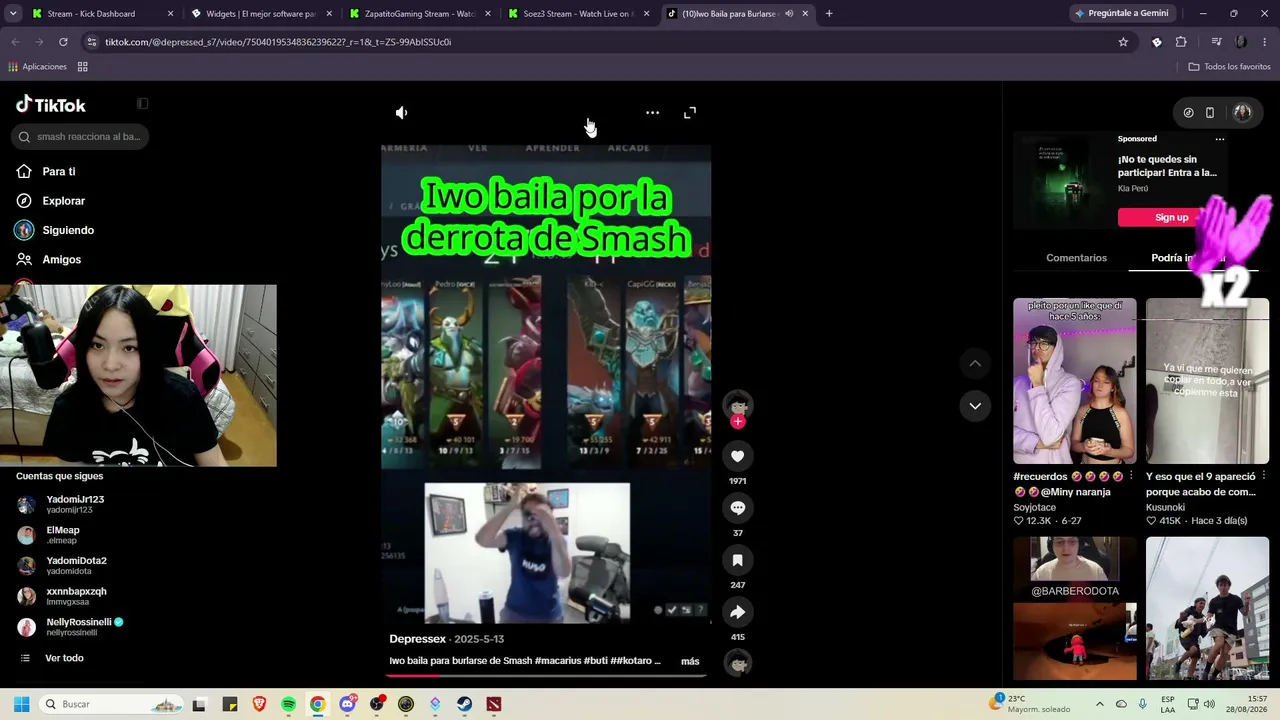Open the Chrome tab search dropdown arrow
Image resolution: width=1280 pixels, height=720 pixels.
(x=15, y=14)
